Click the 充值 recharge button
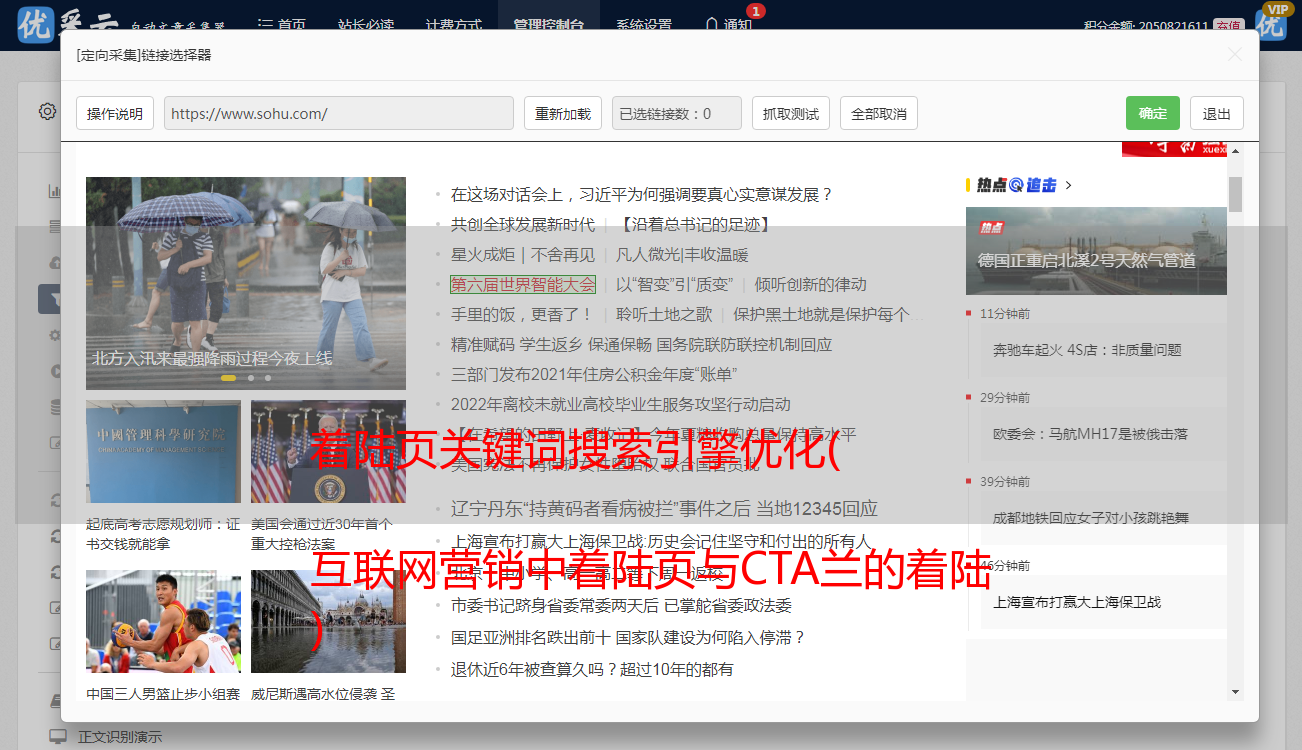The height and width of the screenshot is (750, 1302). (1229, 26)
